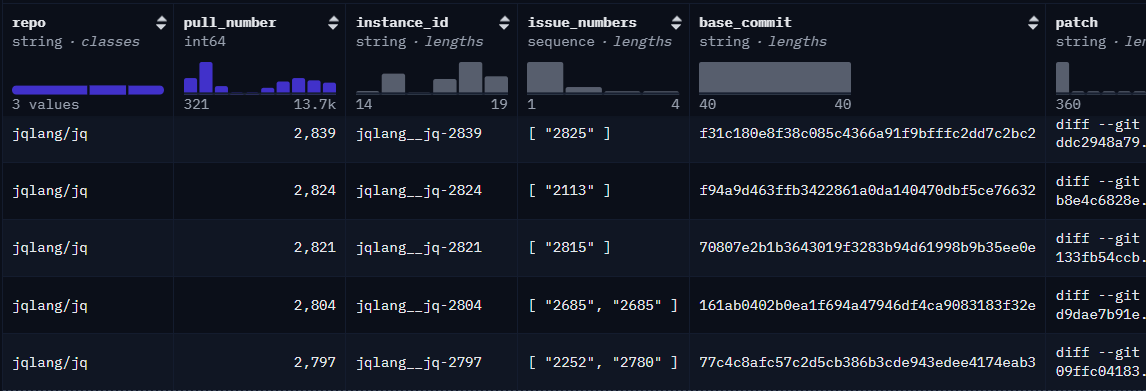Viewport: 1146px width, 391px height.
Task: Click the base_commit length histogram bar
Action: [x=775, y=78]
